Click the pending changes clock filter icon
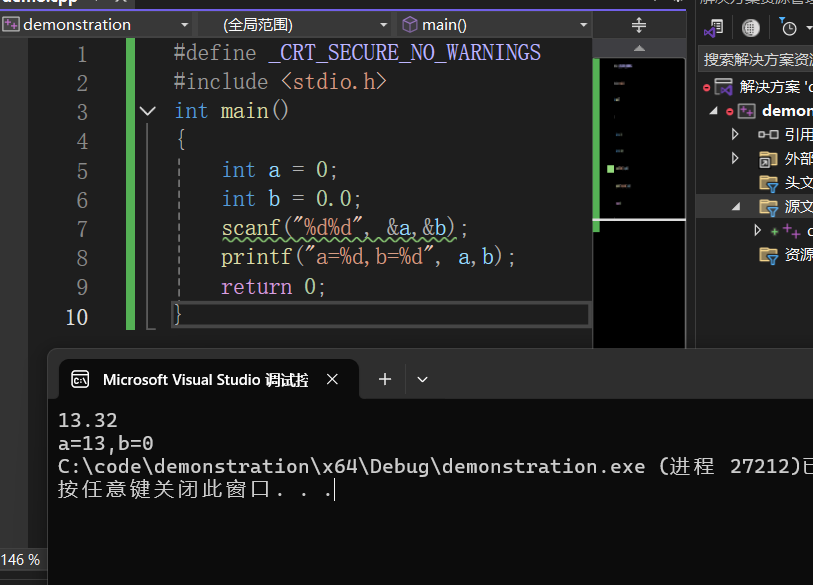The height and width of the screenshot is (585, 813). pos(788,26)
